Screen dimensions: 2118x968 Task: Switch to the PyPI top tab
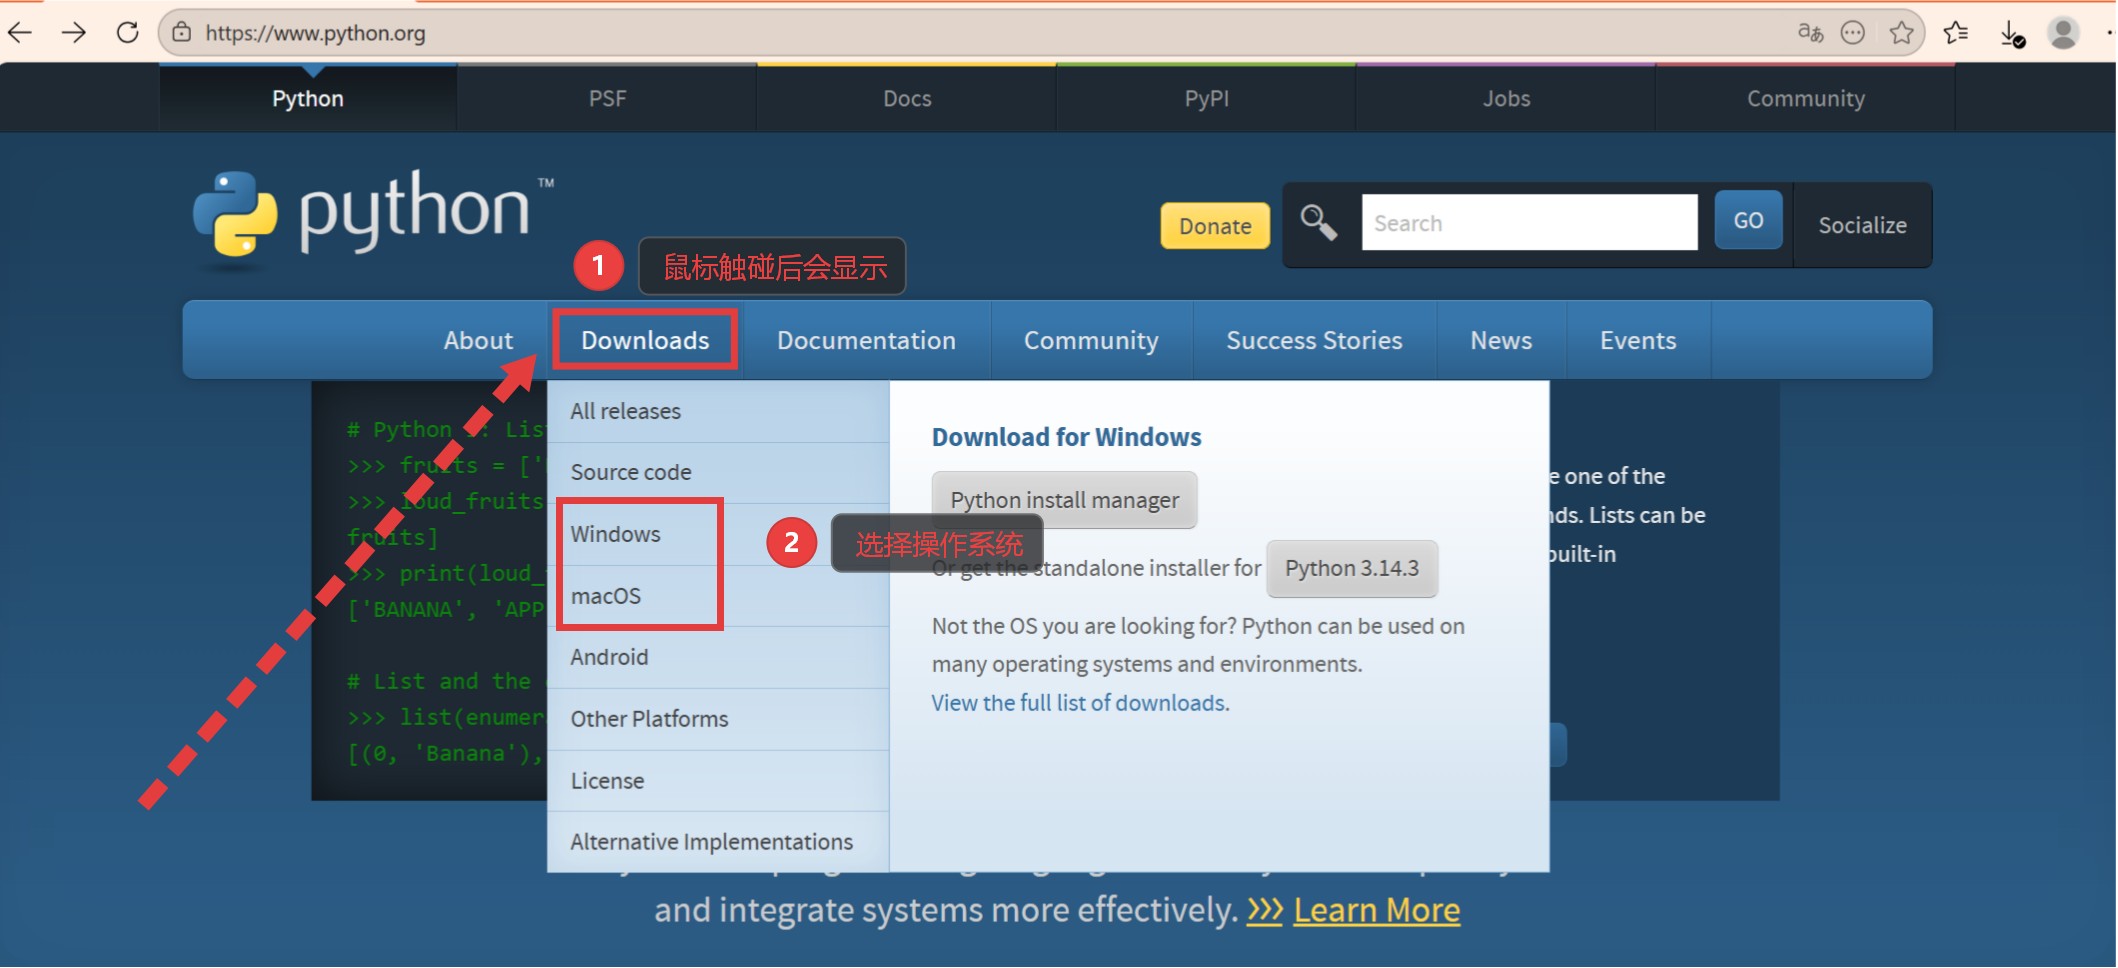point(1206,98)
